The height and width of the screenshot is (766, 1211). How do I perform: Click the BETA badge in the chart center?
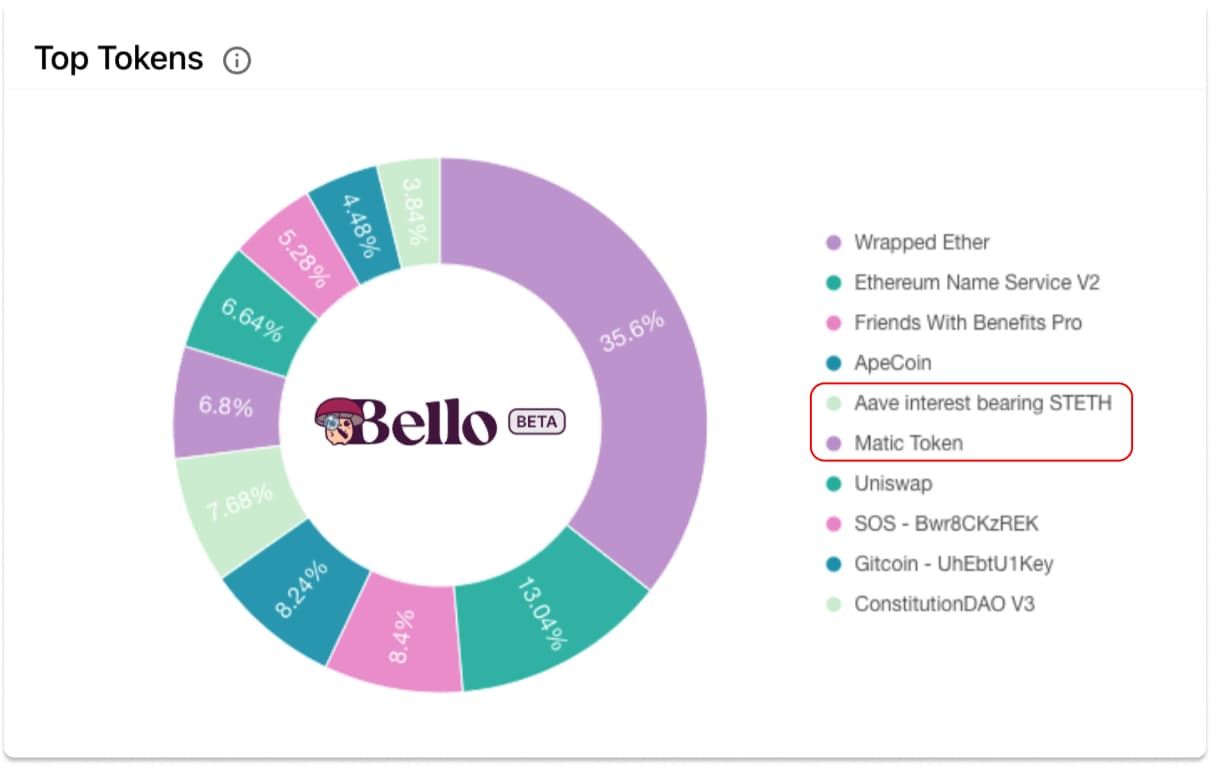[x=537, y=422]
